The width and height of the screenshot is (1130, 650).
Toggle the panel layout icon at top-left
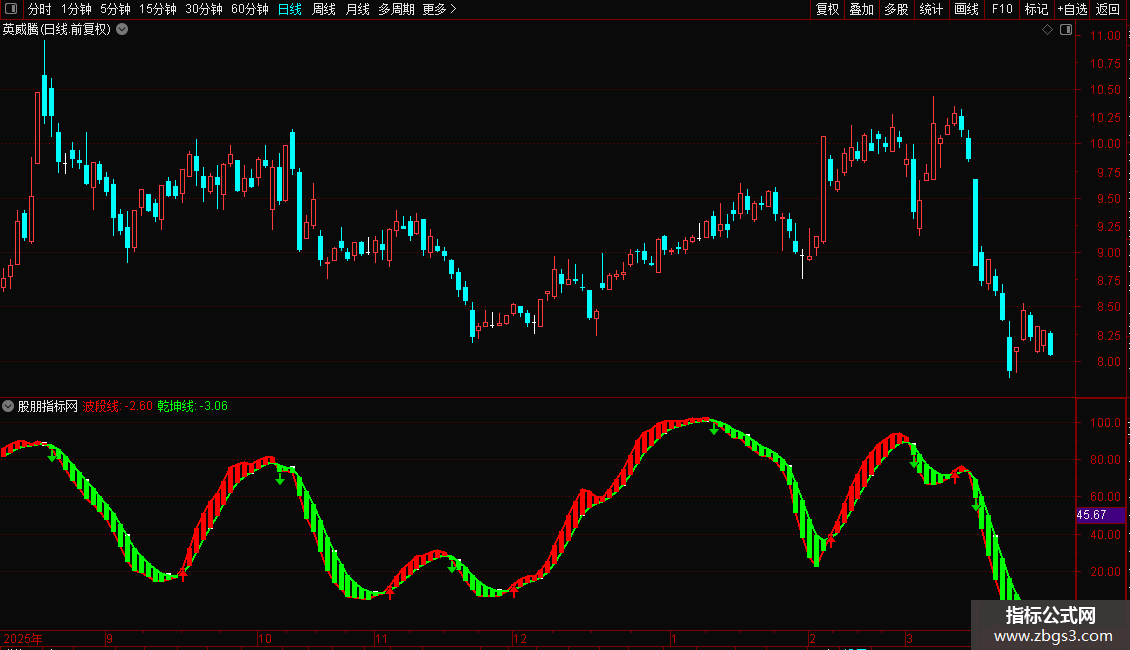pyautogui.click(x=11, y=9)
